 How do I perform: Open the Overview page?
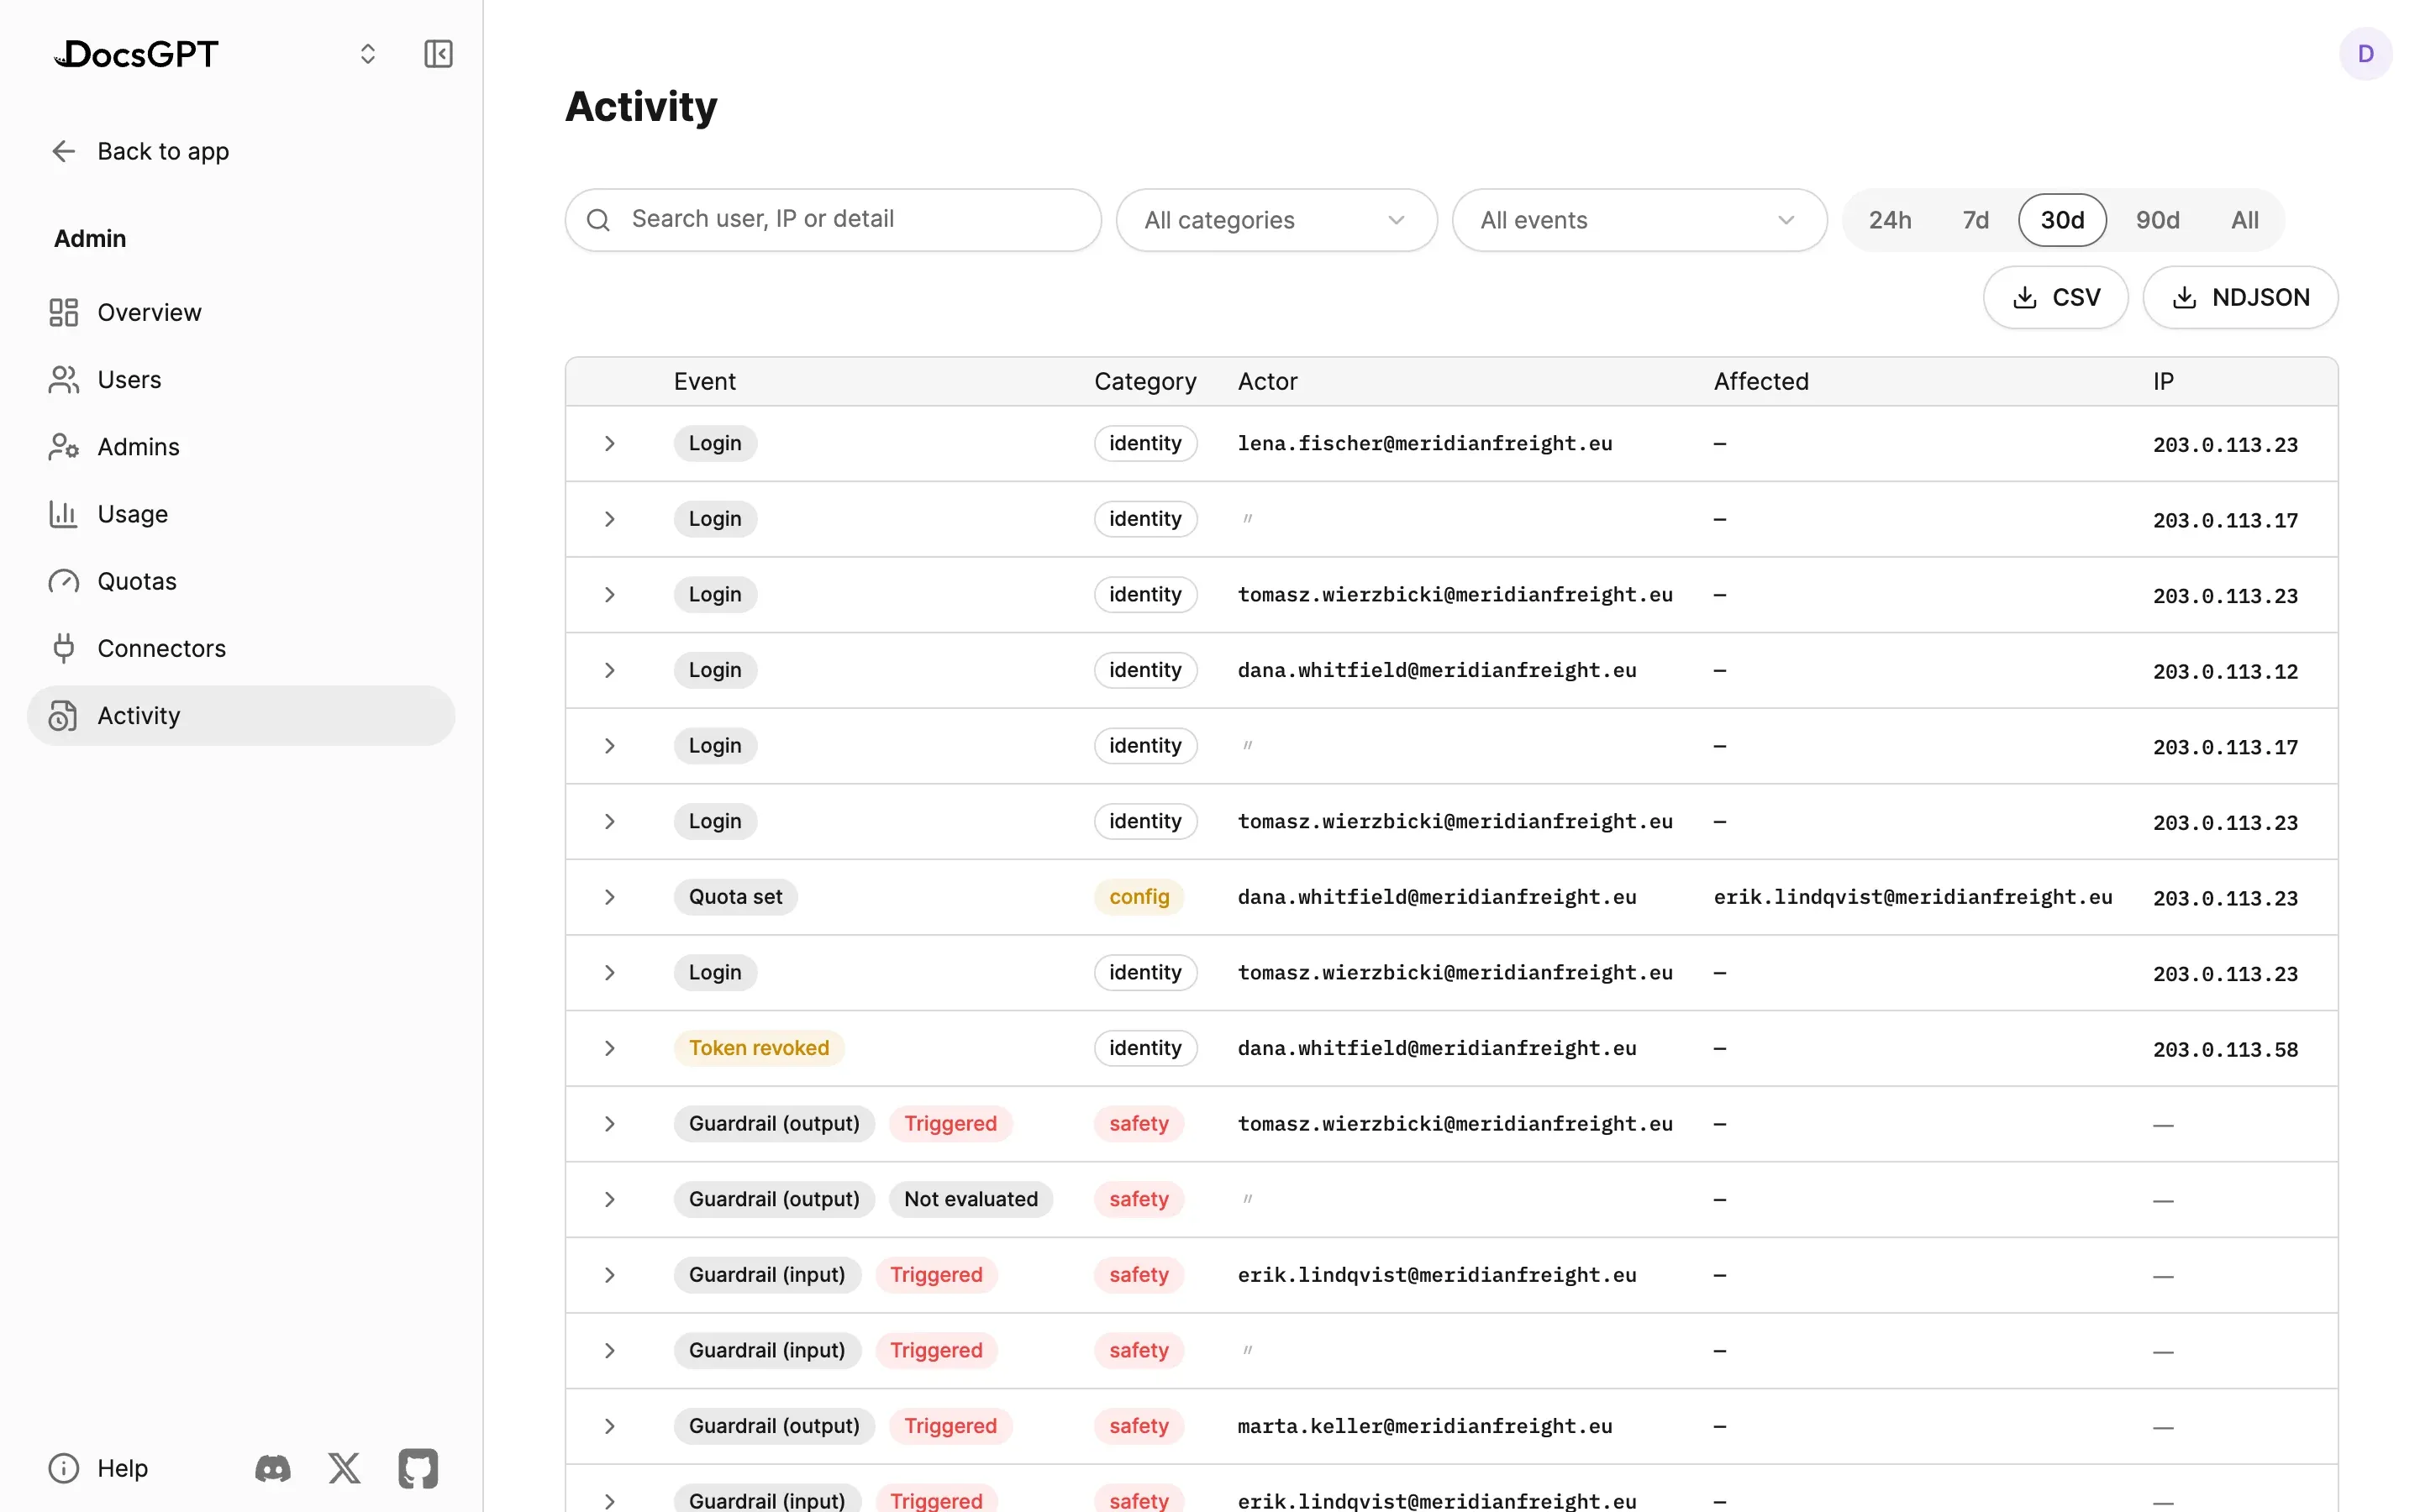click(x=241, y=313)
